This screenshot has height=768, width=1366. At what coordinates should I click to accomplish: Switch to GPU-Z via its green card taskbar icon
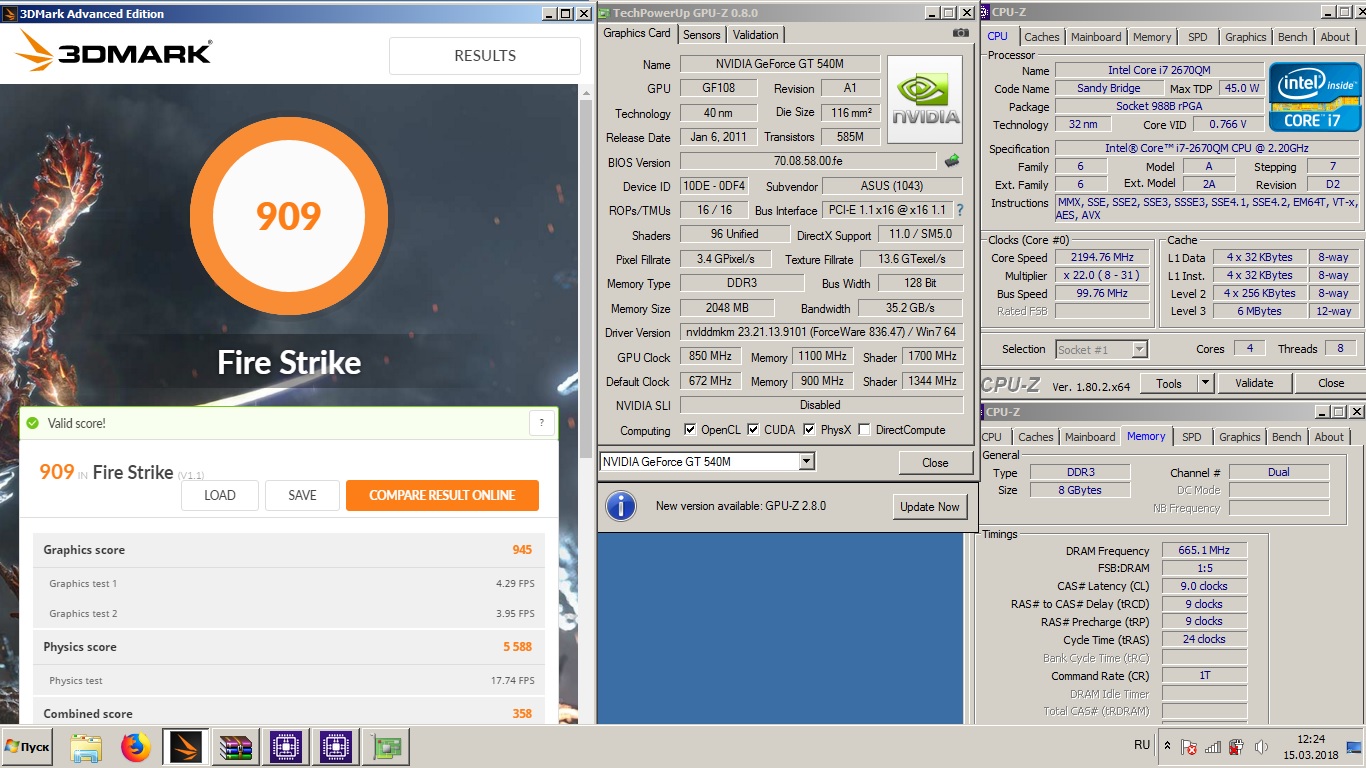pyautogui.click(x=386, y=748)
